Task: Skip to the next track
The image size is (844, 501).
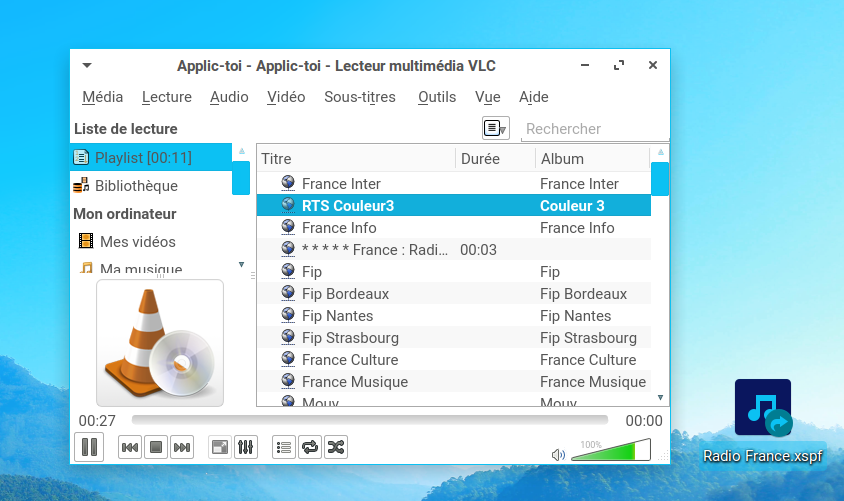Action: point(181,447)
